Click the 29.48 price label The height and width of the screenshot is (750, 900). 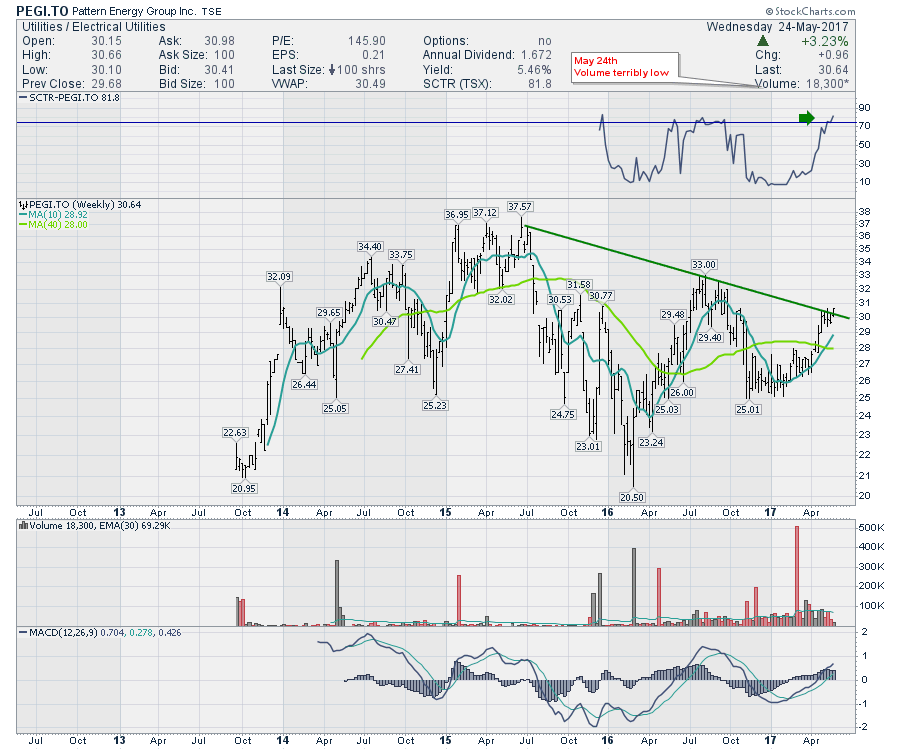tap(673, 314)
